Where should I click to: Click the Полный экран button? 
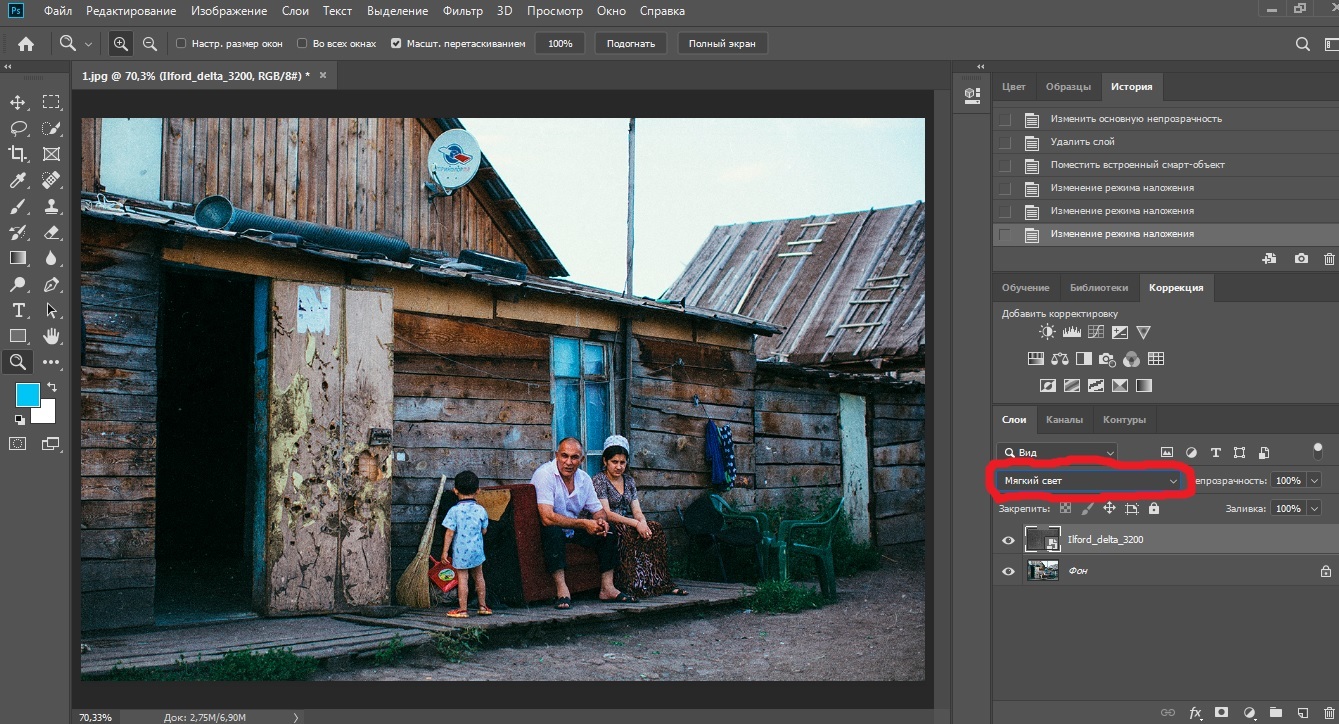pyautogui.click(x=722, y=44)
